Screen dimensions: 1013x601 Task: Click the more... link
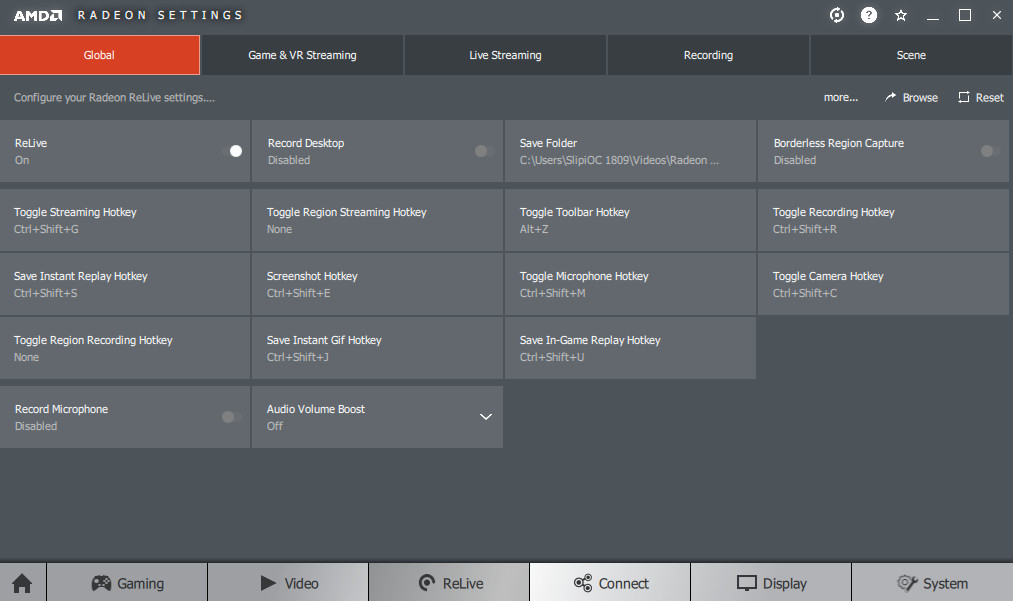coord(841,97)
